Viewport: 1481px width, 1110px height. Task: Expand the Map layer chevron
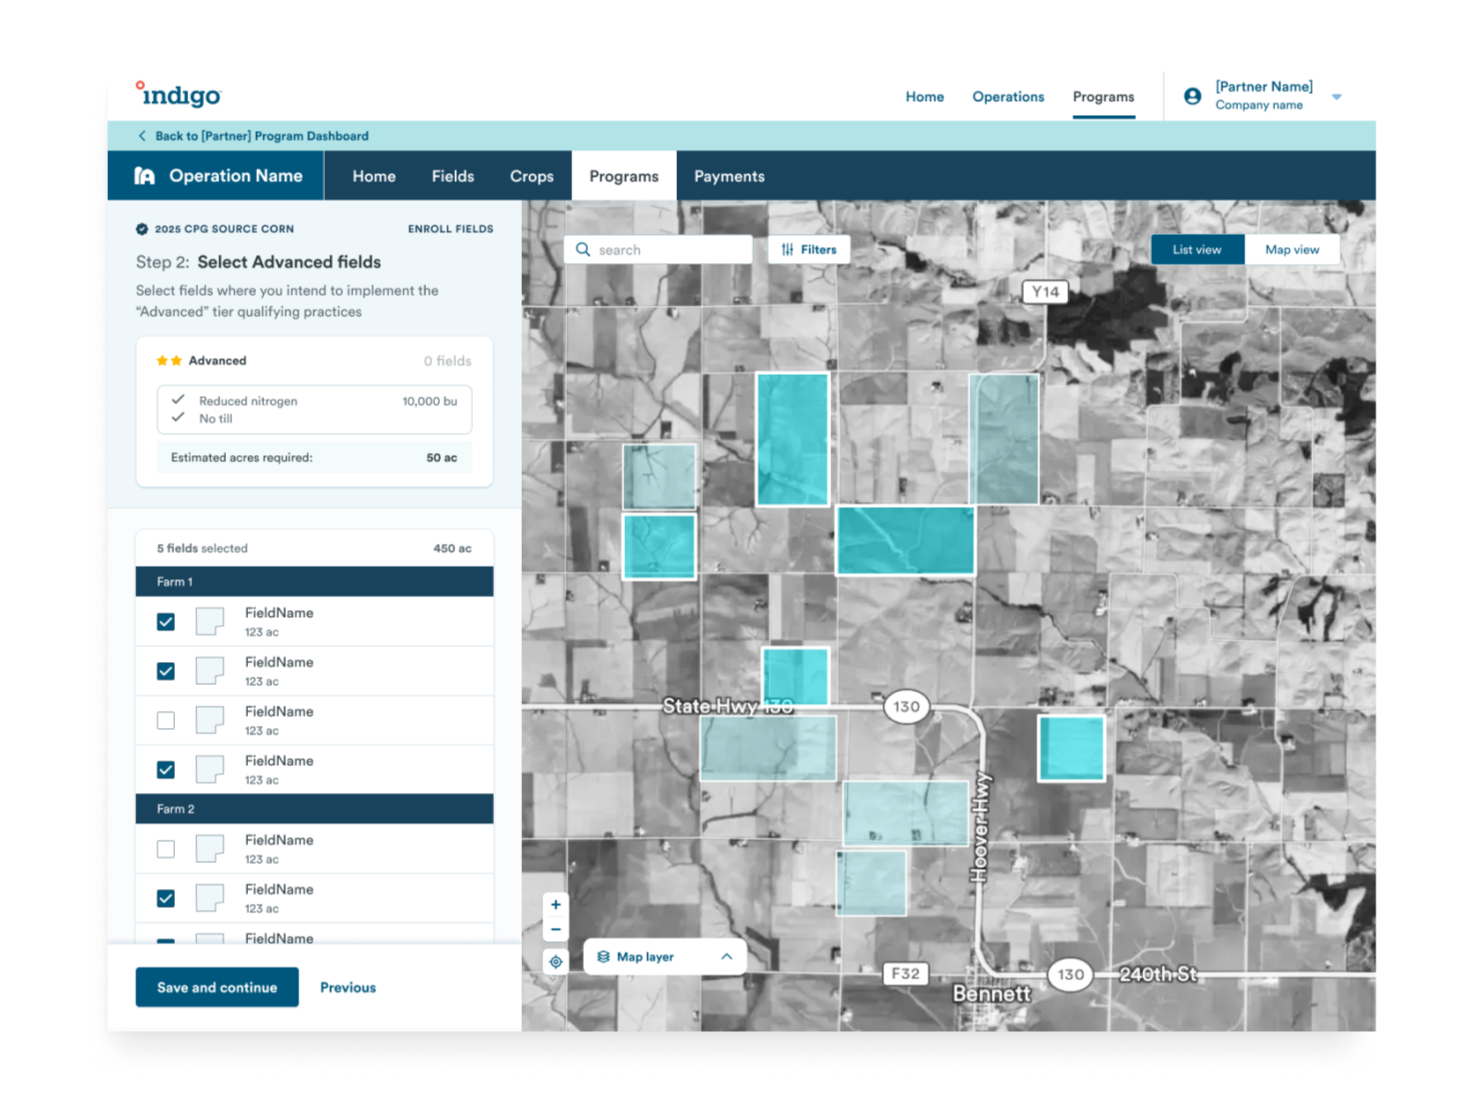[x=727, y=957]
